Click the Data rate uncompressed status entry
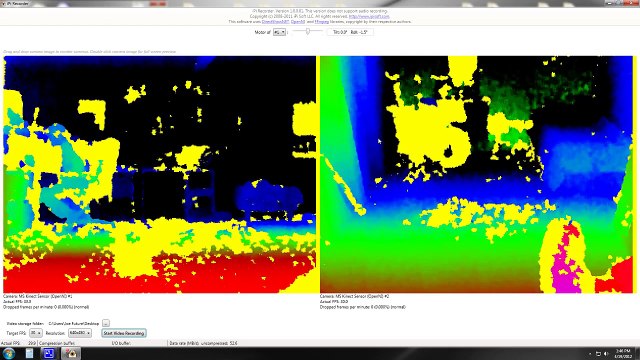The height and width of the screenshot is (360, 640). [203, 343]
